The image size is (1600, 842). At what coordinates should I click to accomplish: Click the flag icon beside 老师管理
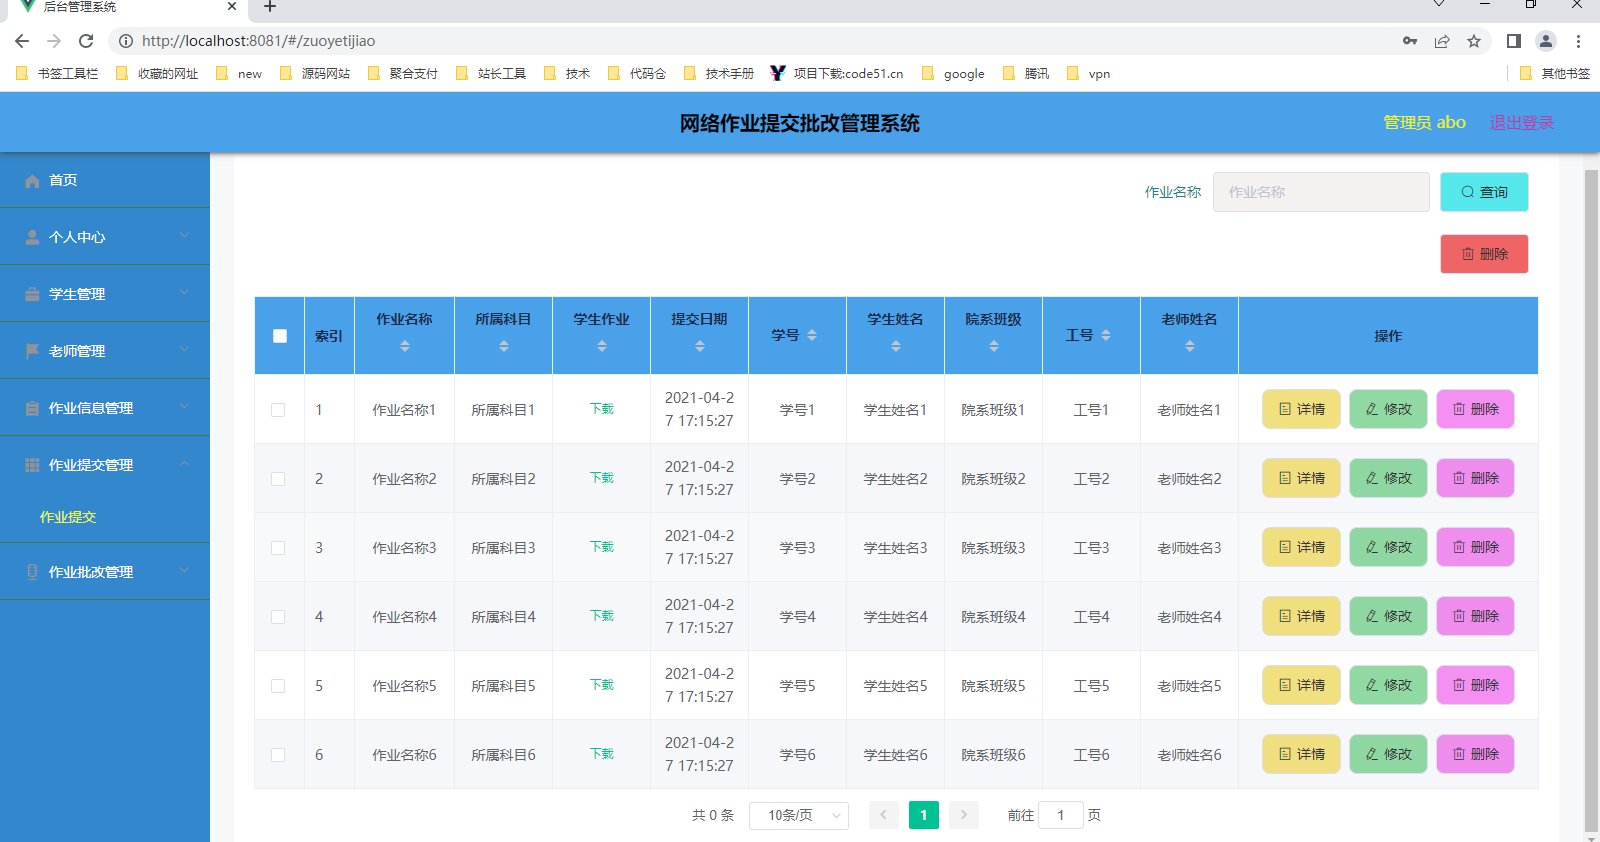point(32,352)
